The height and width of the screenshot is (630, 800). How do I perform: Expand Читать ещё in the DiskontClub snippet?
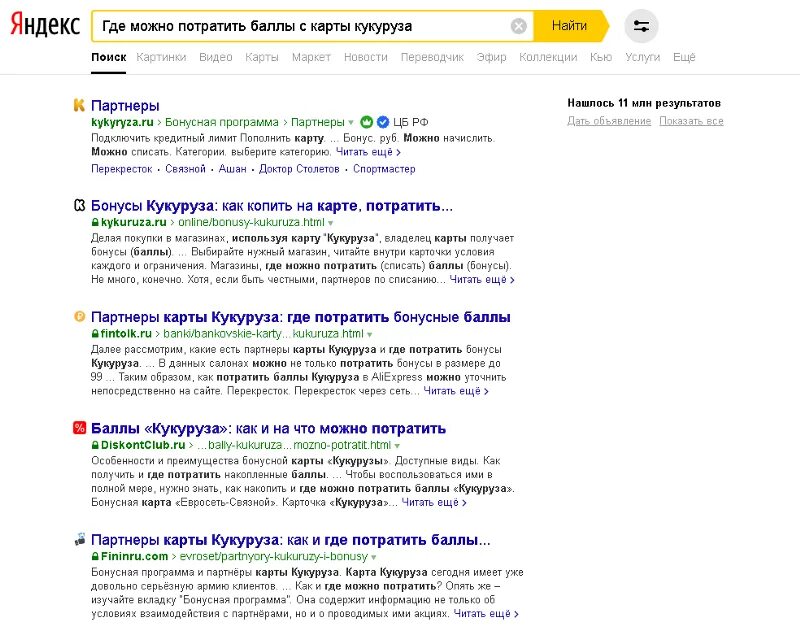[x=434, y=502]
